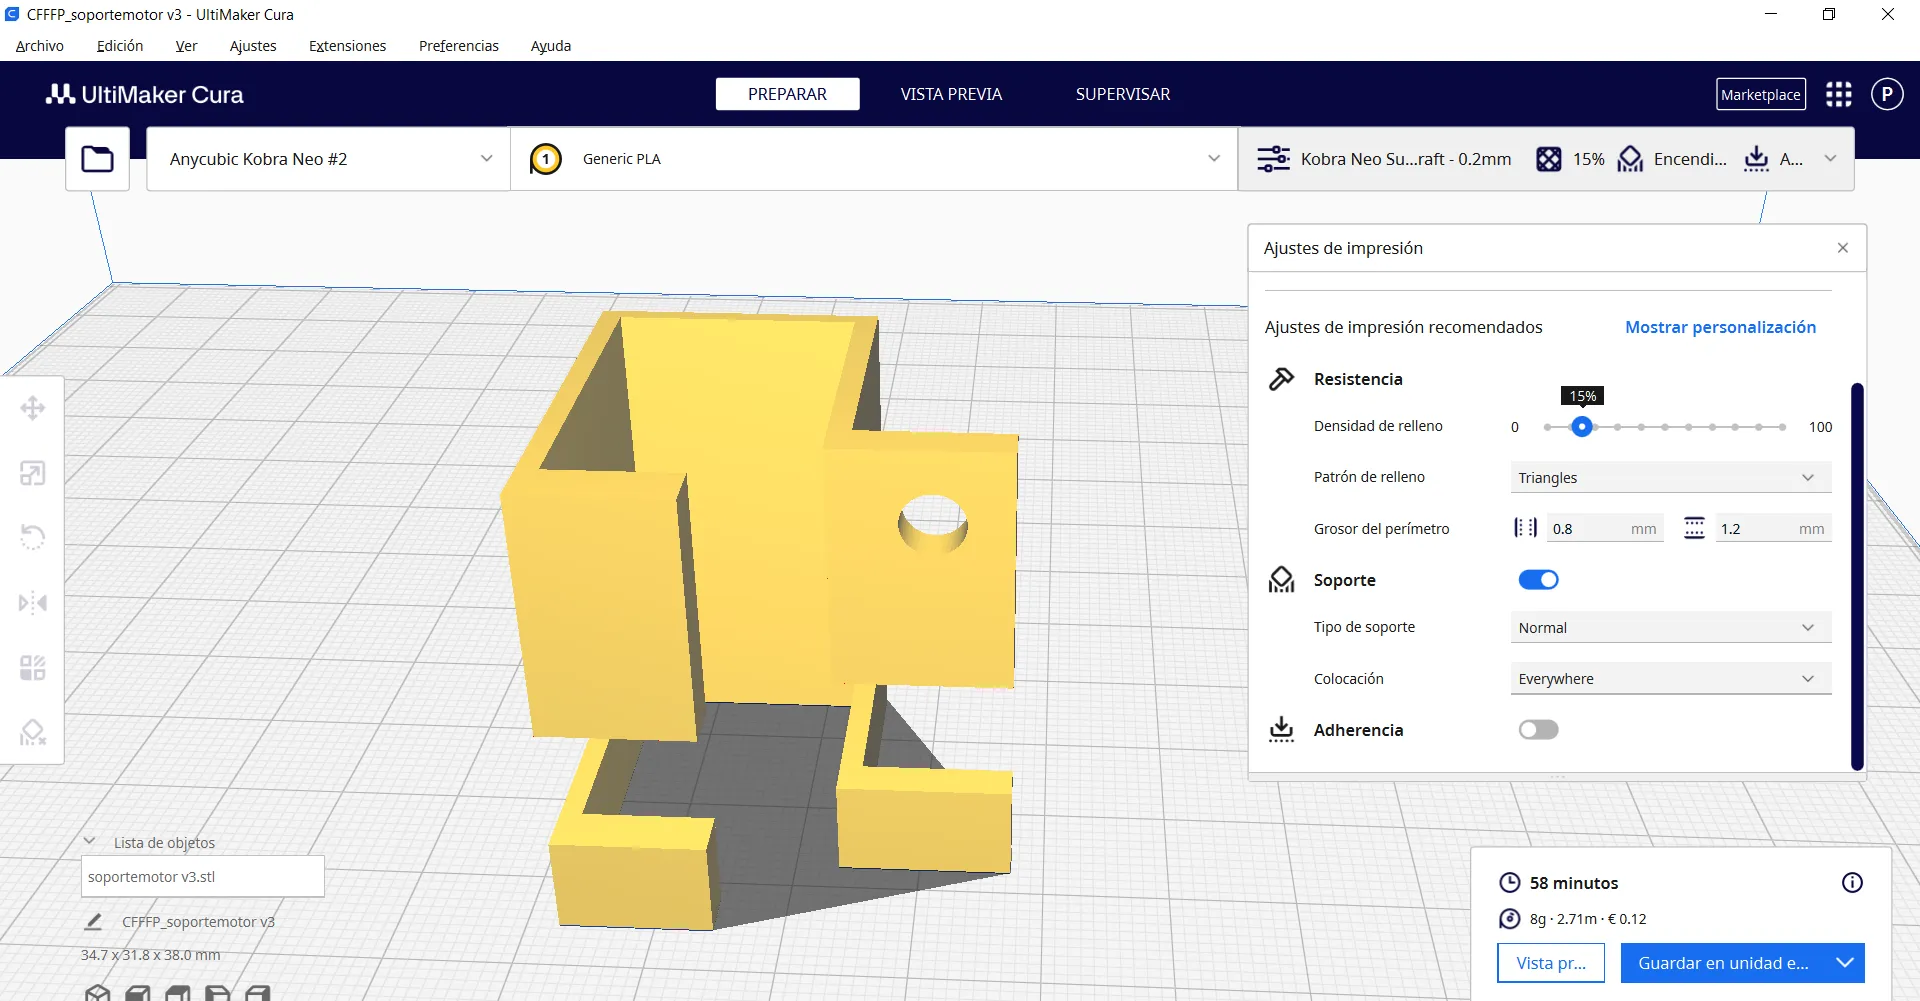Open the Support Blocker tool
Screen dimensions: 1920x1001
(x=32, y=733)
